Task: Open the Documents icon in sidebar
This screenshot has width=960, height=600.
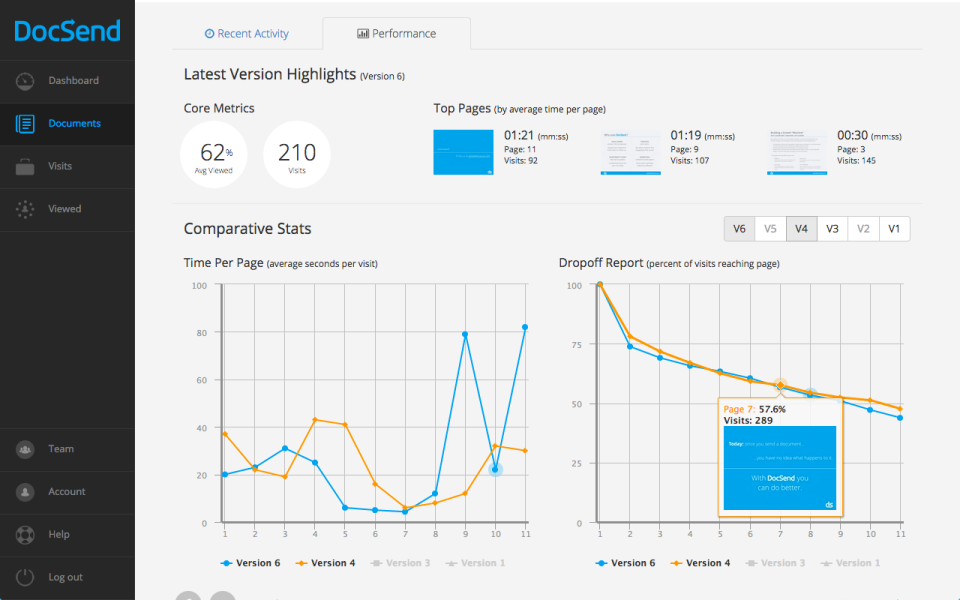Action: [x=25, y=124]
